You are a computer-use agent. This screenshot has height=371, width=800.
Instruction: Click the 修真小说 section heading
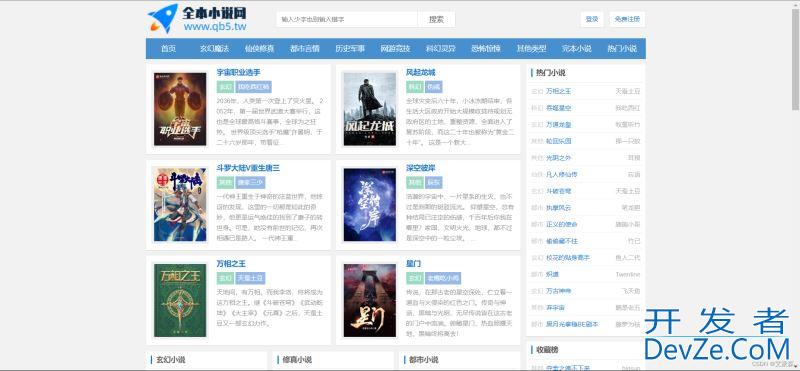297,360
